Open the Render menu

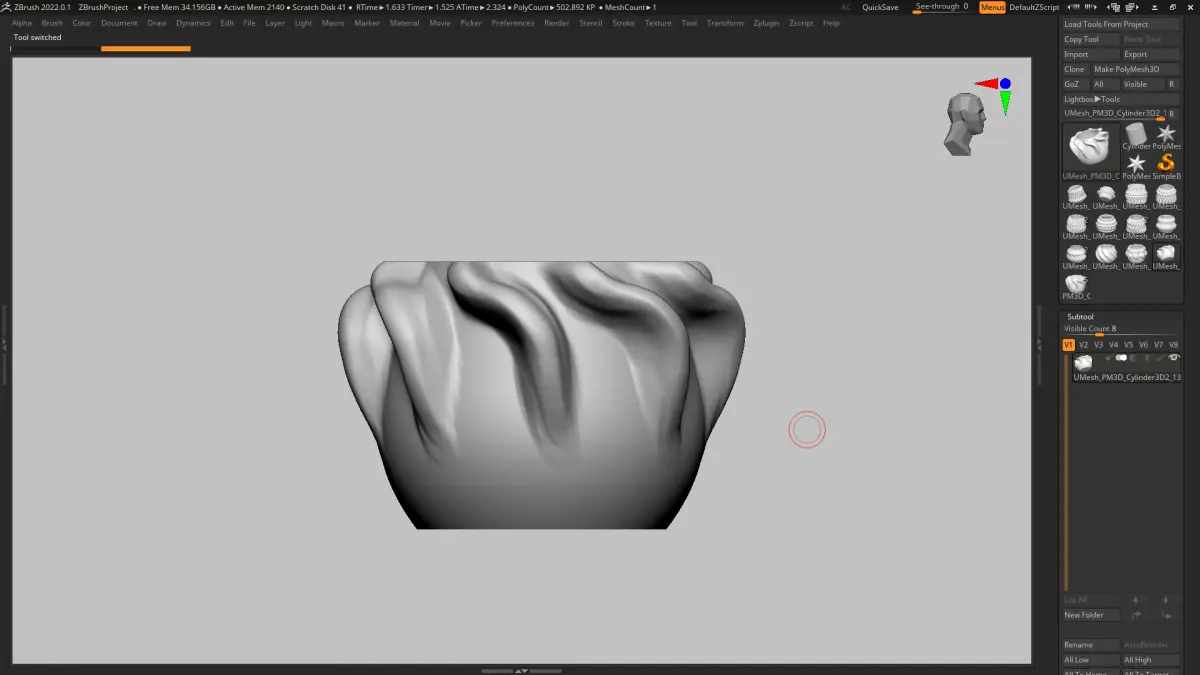tap(557, 23)
